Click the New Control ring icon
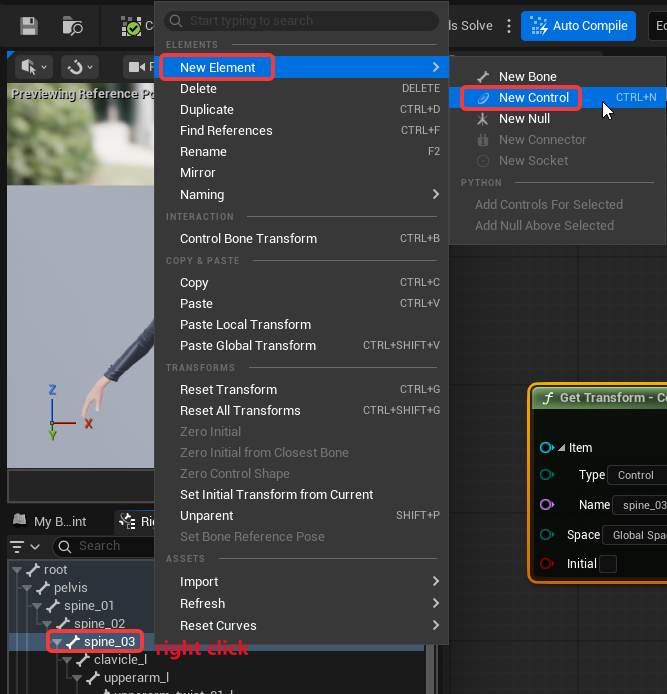This screenshot has height=694, width=667. click(483, 98)
